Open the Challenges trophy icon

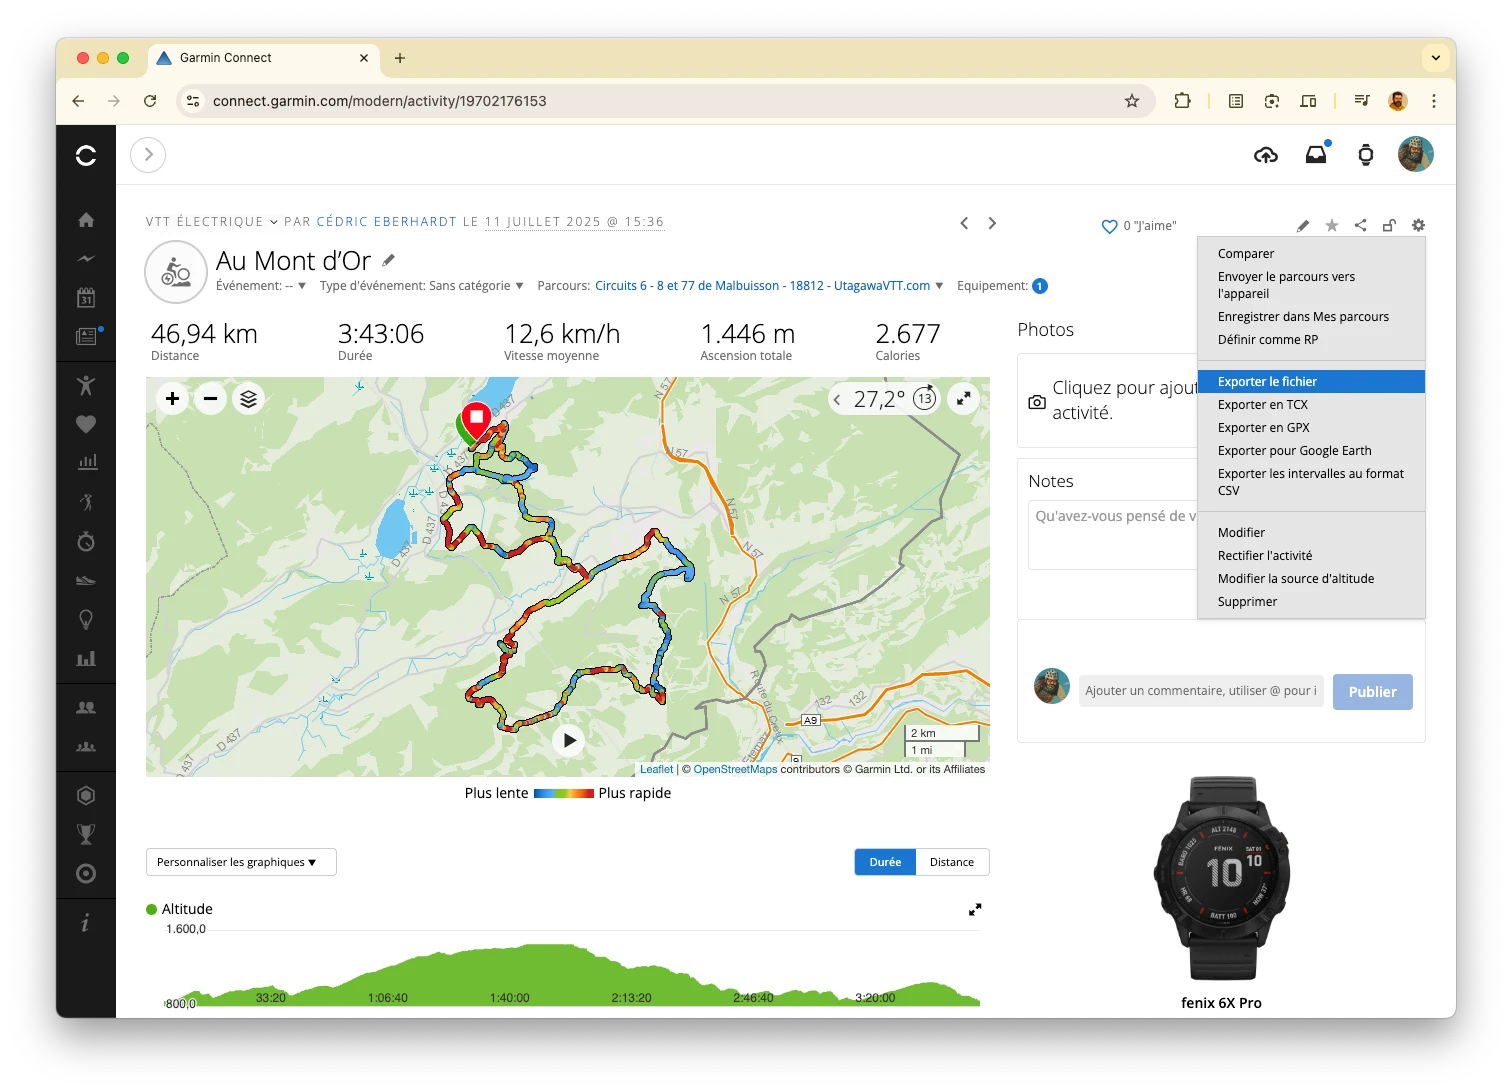point(86,834)
